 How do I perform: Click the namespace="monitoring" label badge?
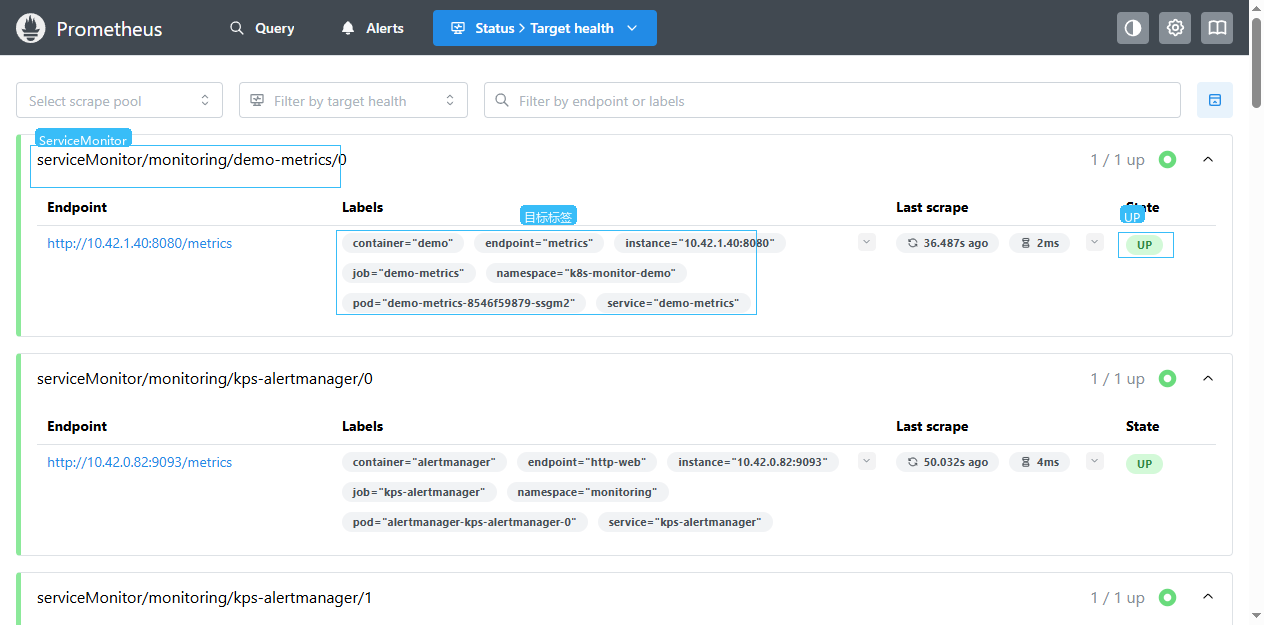click(x=588, y=492)
